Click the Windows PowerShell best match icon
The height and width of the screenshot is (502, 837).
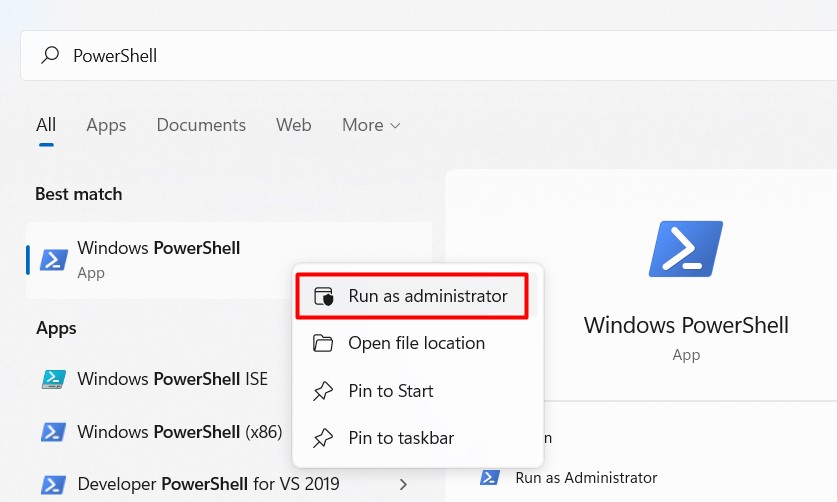click(x=54, y=260)
